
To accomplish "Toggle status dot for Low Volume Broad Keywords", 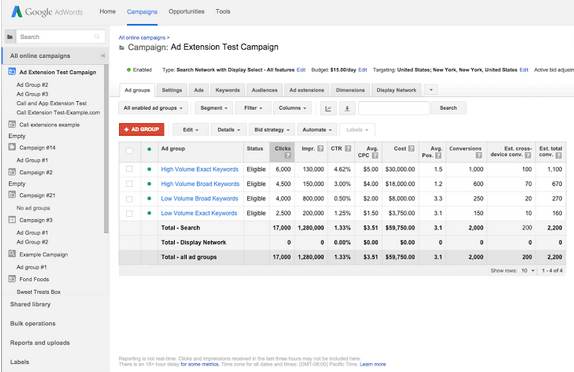I will pos(149,198).
